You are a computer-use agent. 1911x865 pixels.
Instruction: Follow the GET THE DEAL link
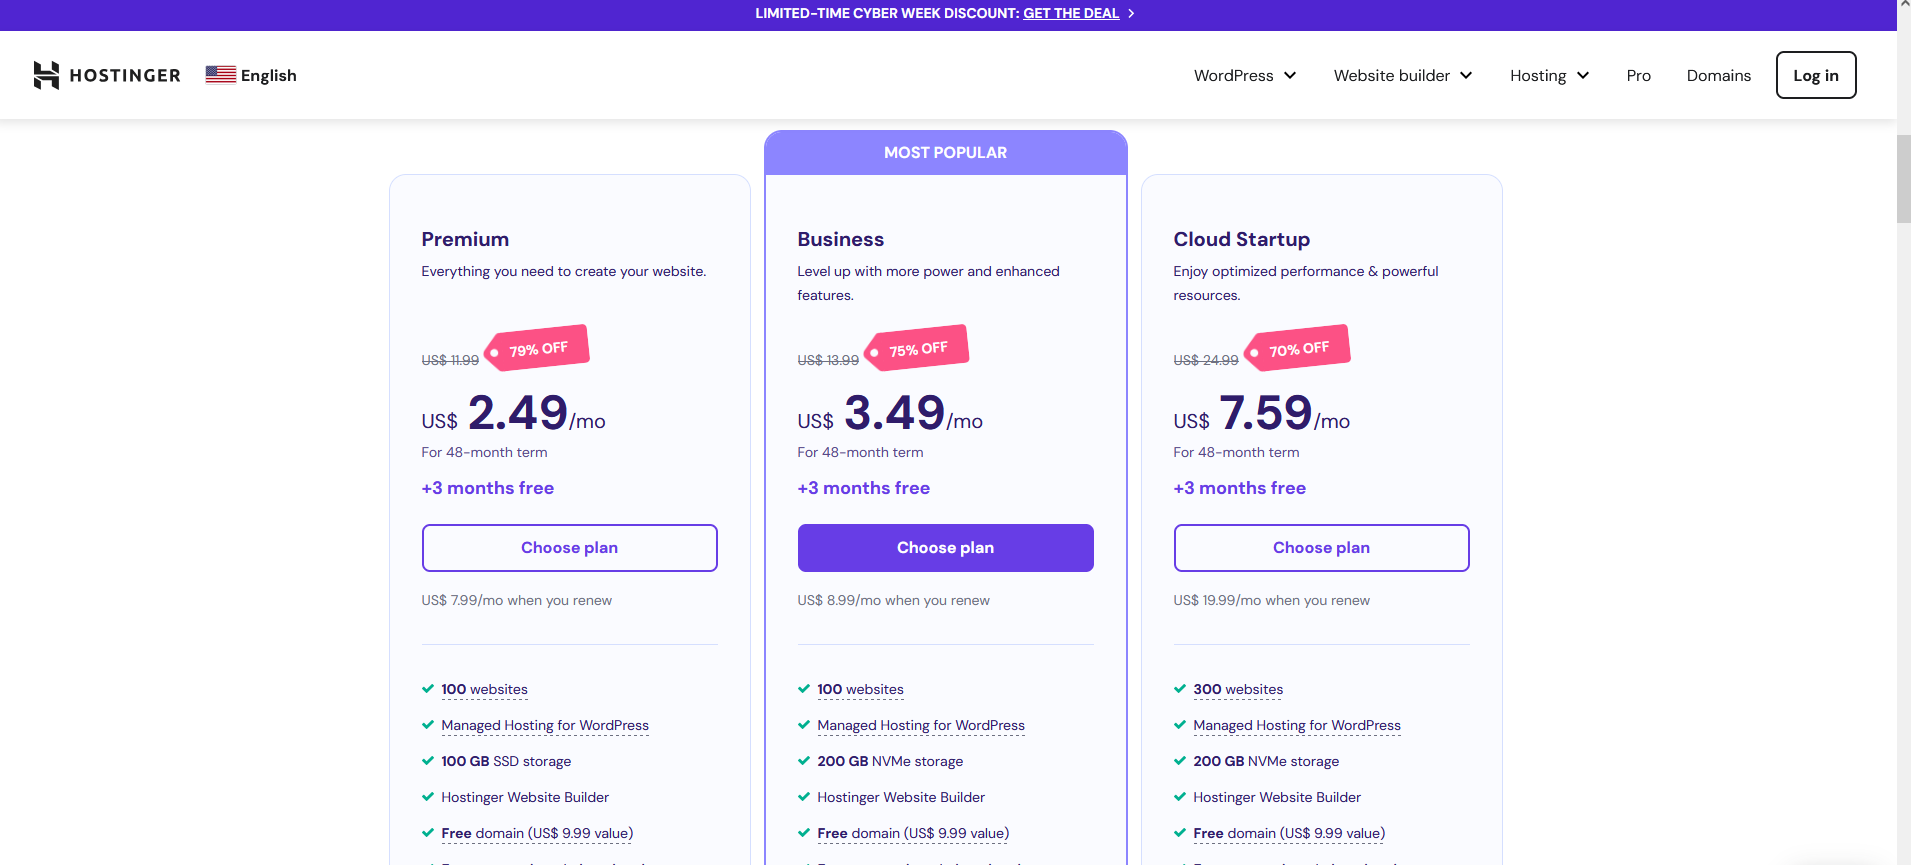1070,14
